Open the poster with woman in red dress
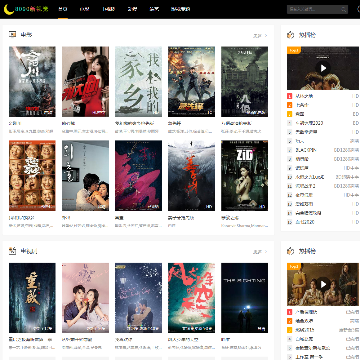This screenshot has height=360, width=360. [x=85, y=82]
